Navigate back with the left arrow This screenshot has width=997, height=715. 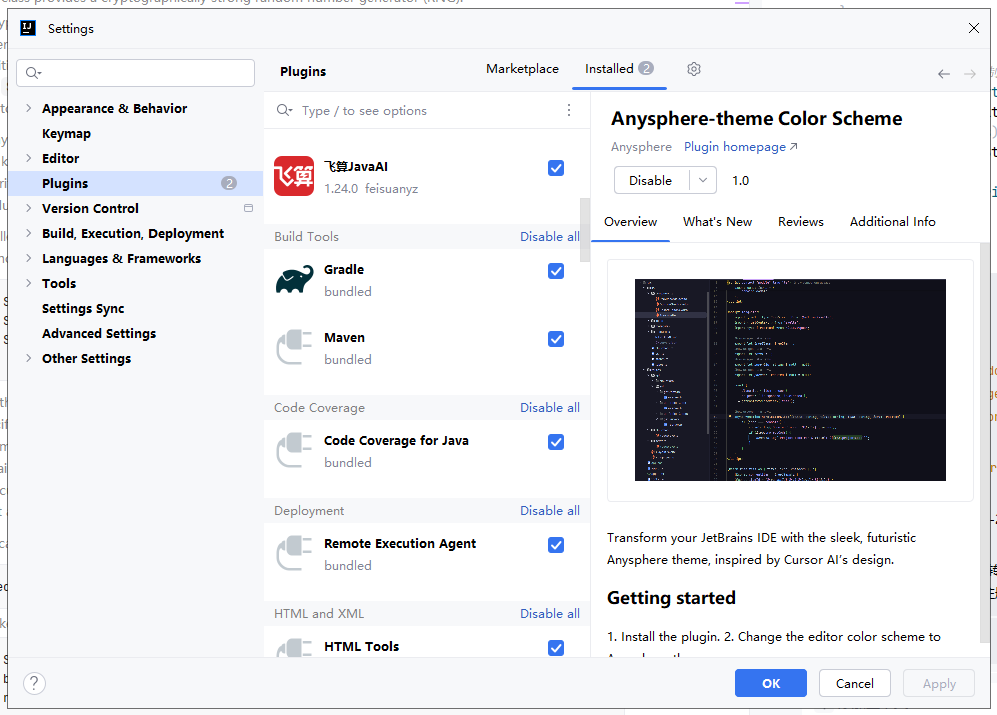(x=944, y=74)
